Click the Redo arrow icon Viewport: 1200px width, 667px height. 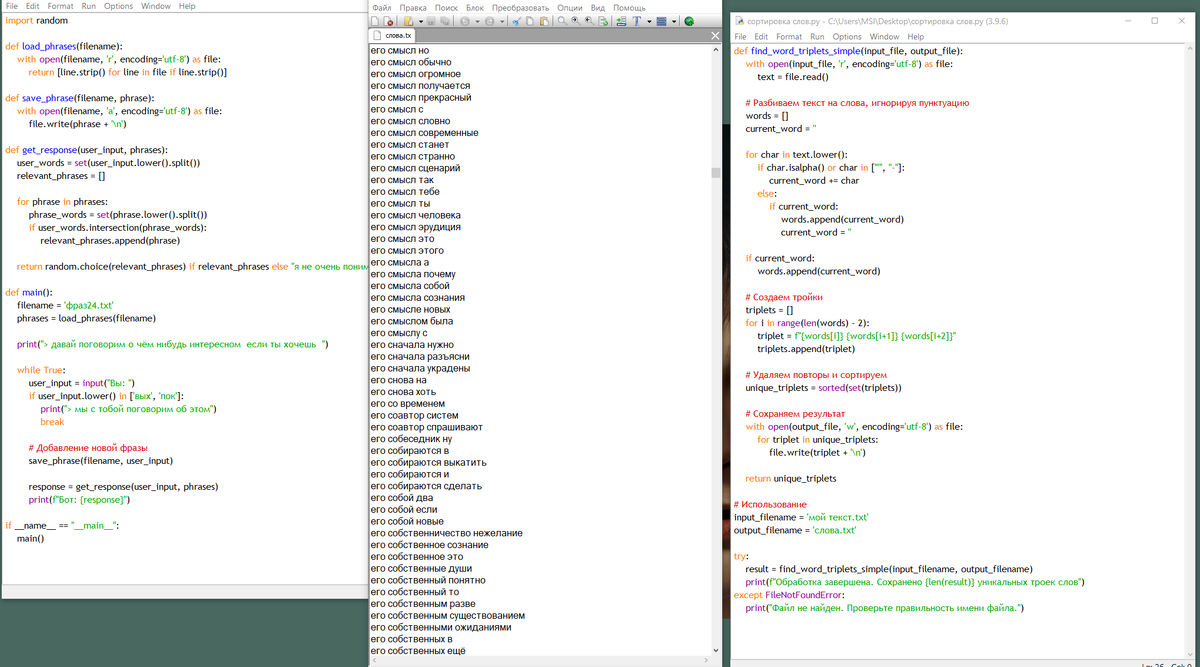point(490,21)
